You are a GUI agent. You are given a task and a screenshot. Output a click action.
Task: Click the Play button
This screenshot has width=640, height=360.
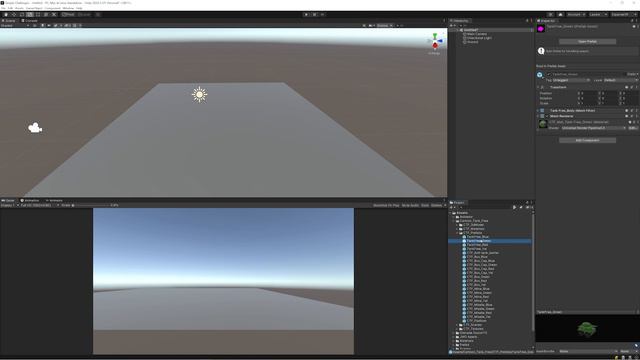pyautogui.click(x=306, y=15)
